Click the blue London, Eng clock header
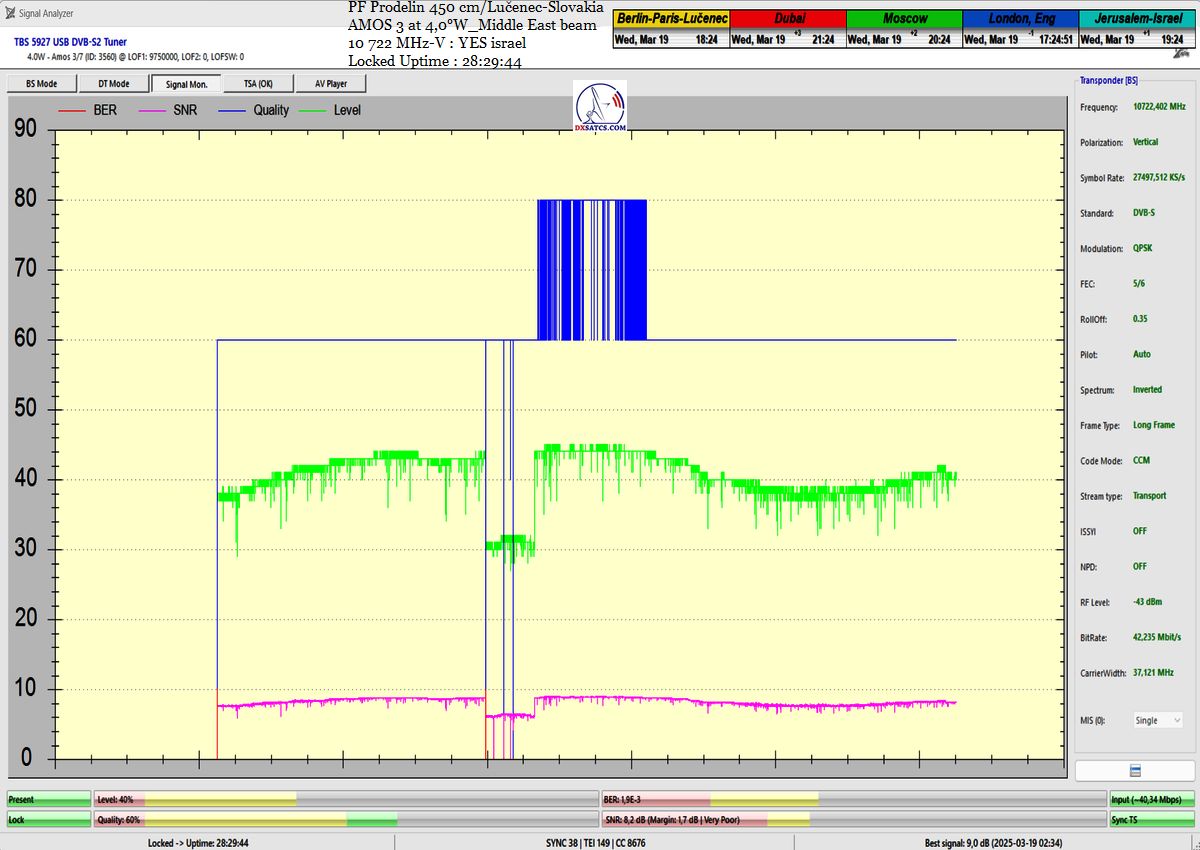 tap(1021, 19)
